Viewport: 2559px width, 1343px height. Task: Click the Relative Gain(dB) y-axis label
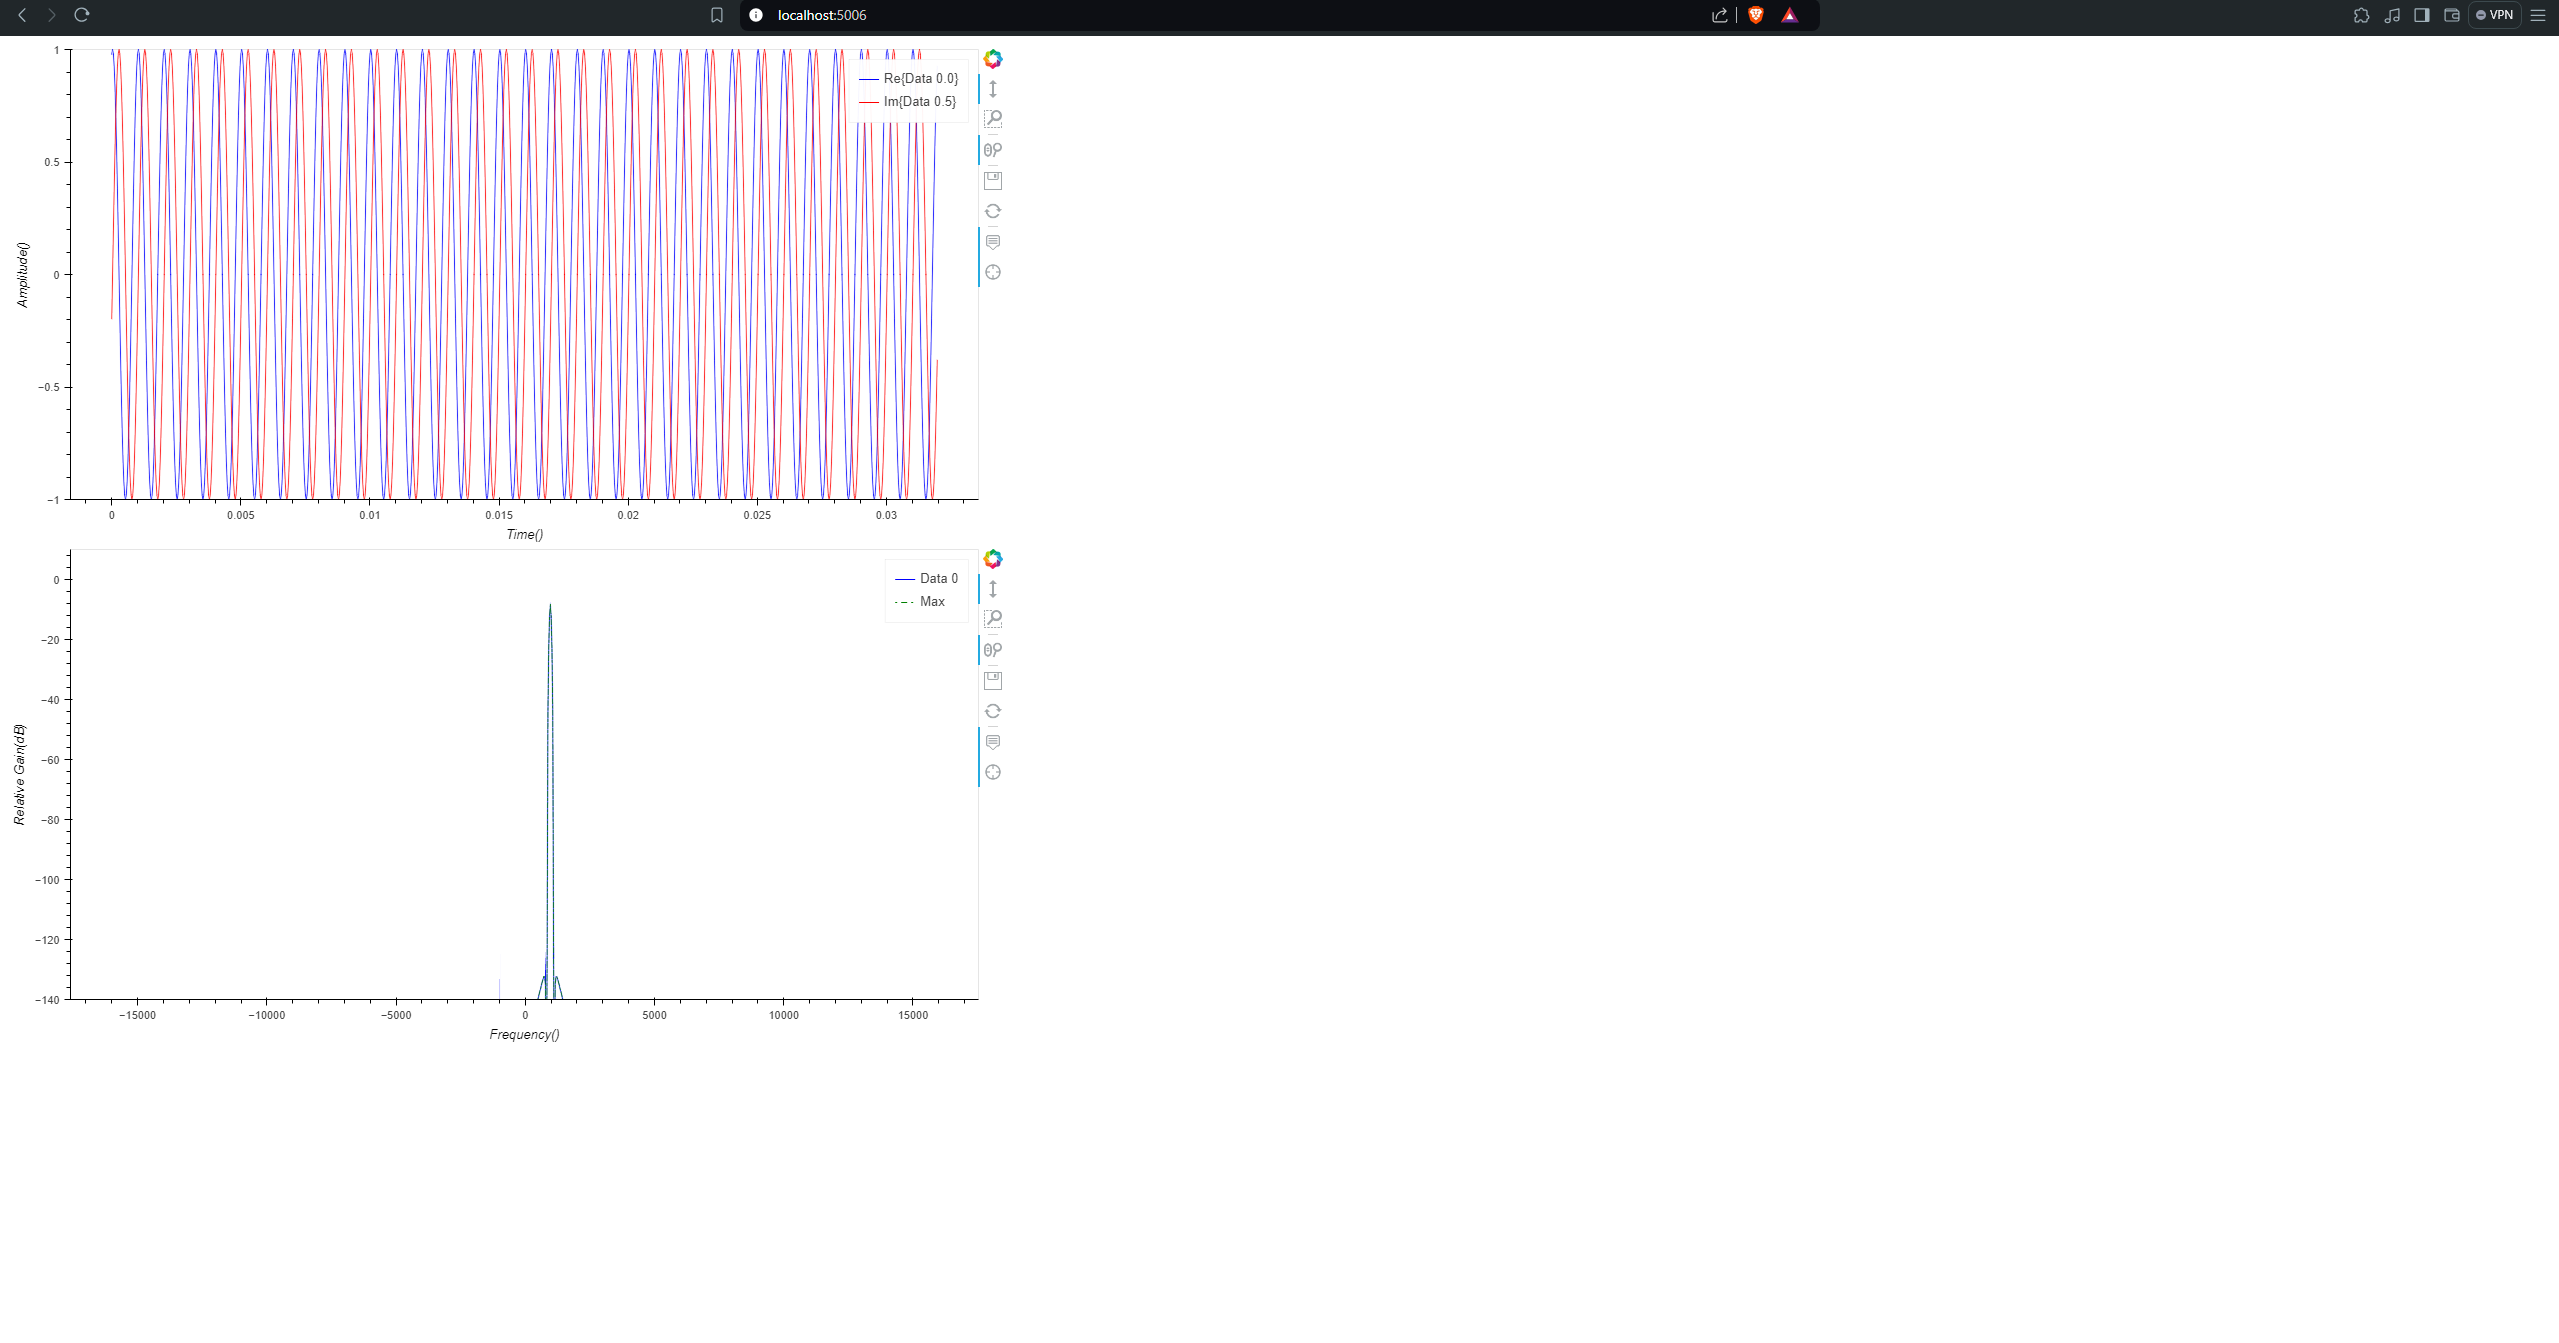(19, 774)
